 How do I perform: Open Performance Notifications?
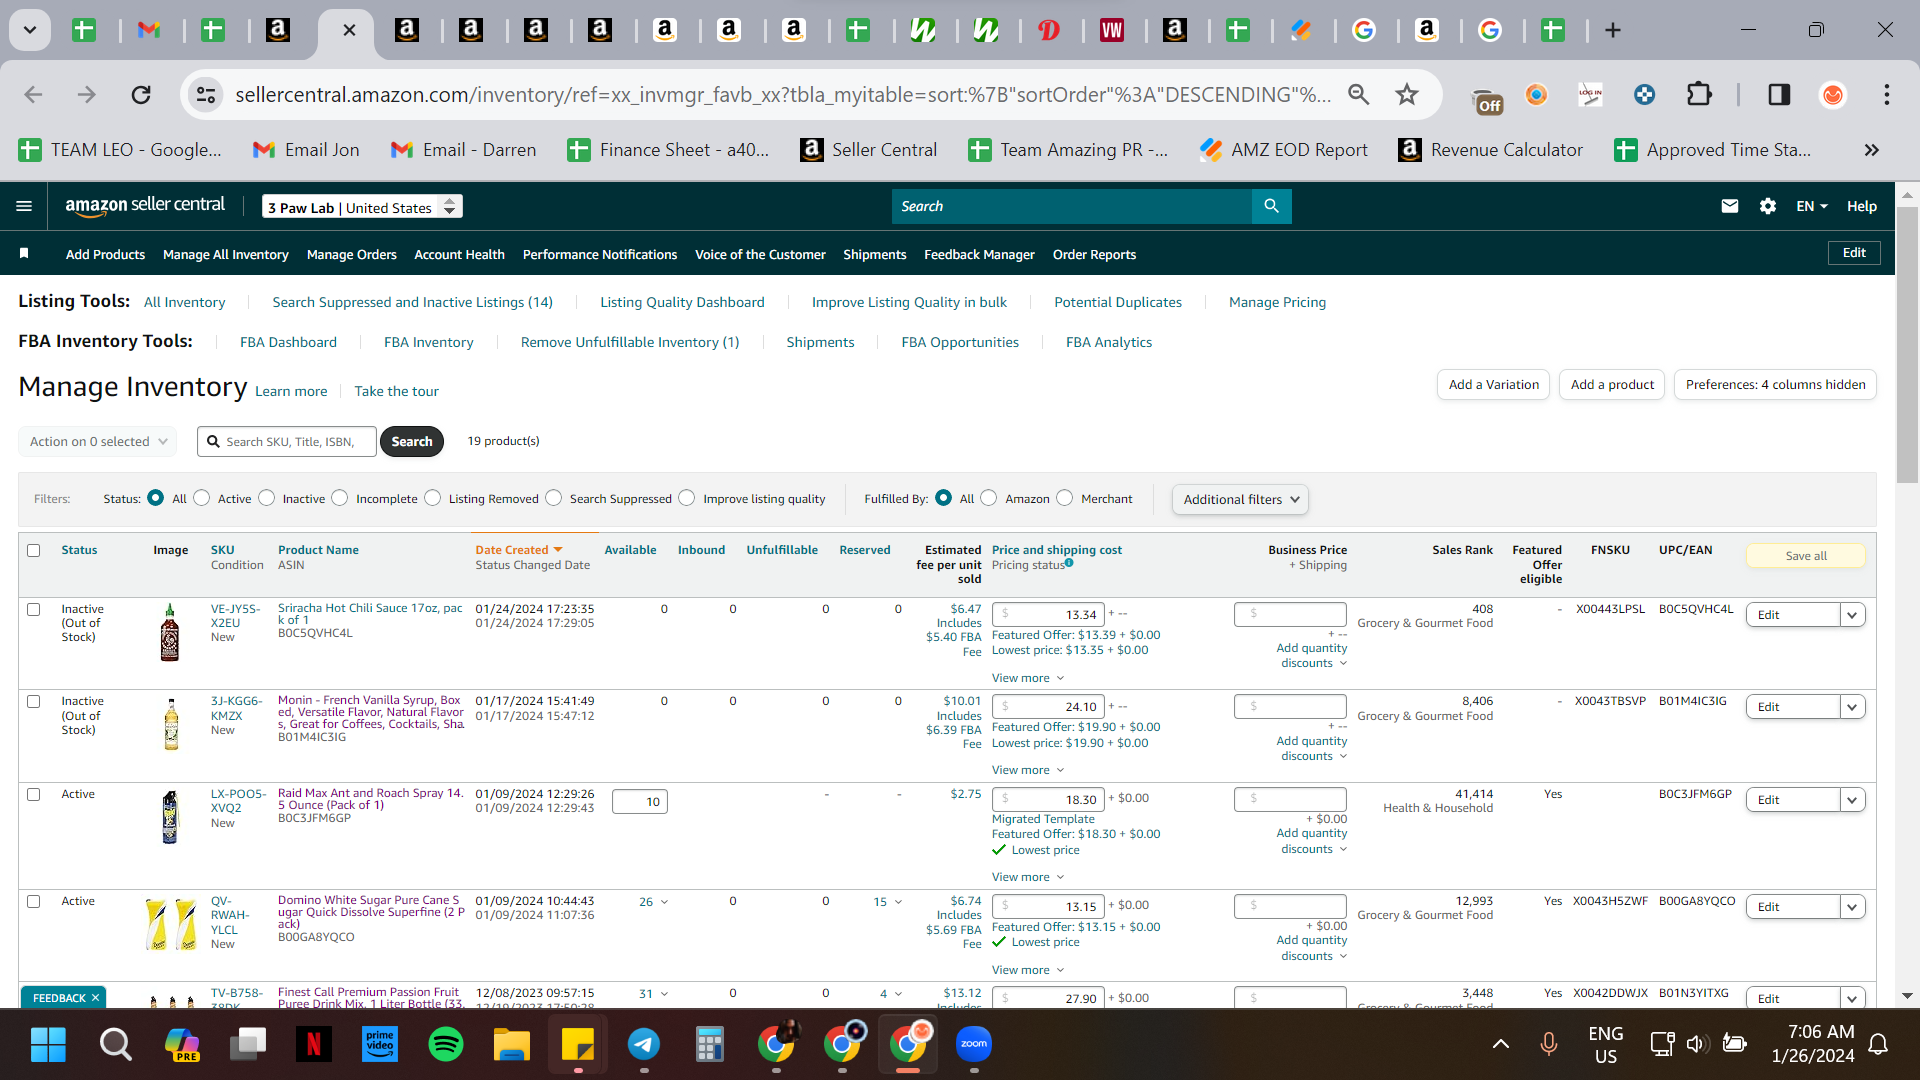(x=600, y=254)
